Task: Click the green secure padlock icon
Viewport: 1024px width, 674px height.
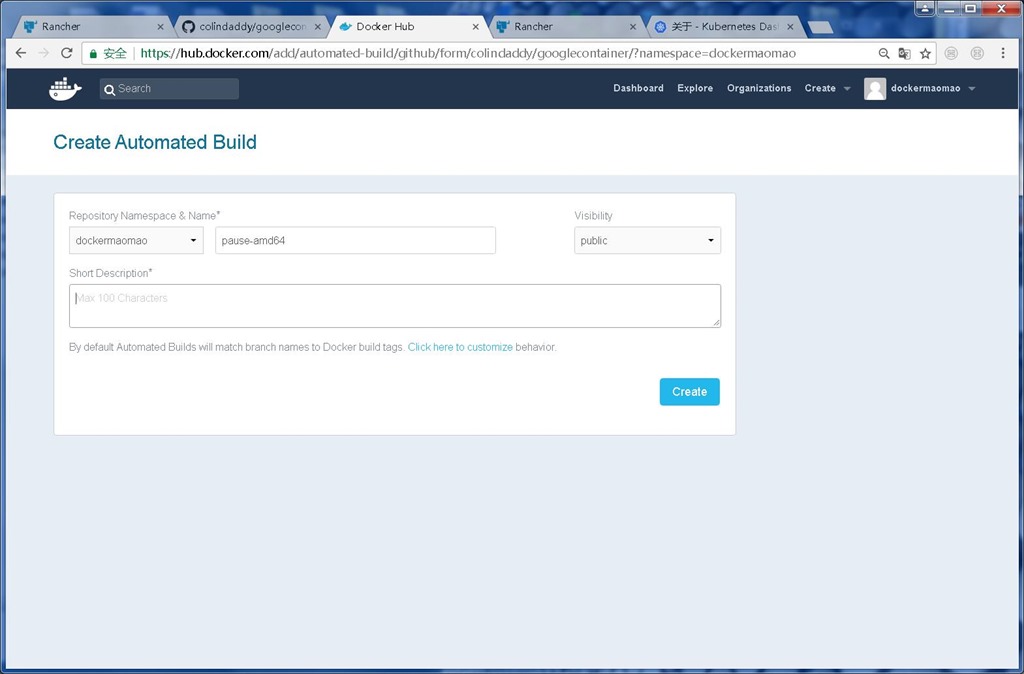Action: tap(93, 54)
